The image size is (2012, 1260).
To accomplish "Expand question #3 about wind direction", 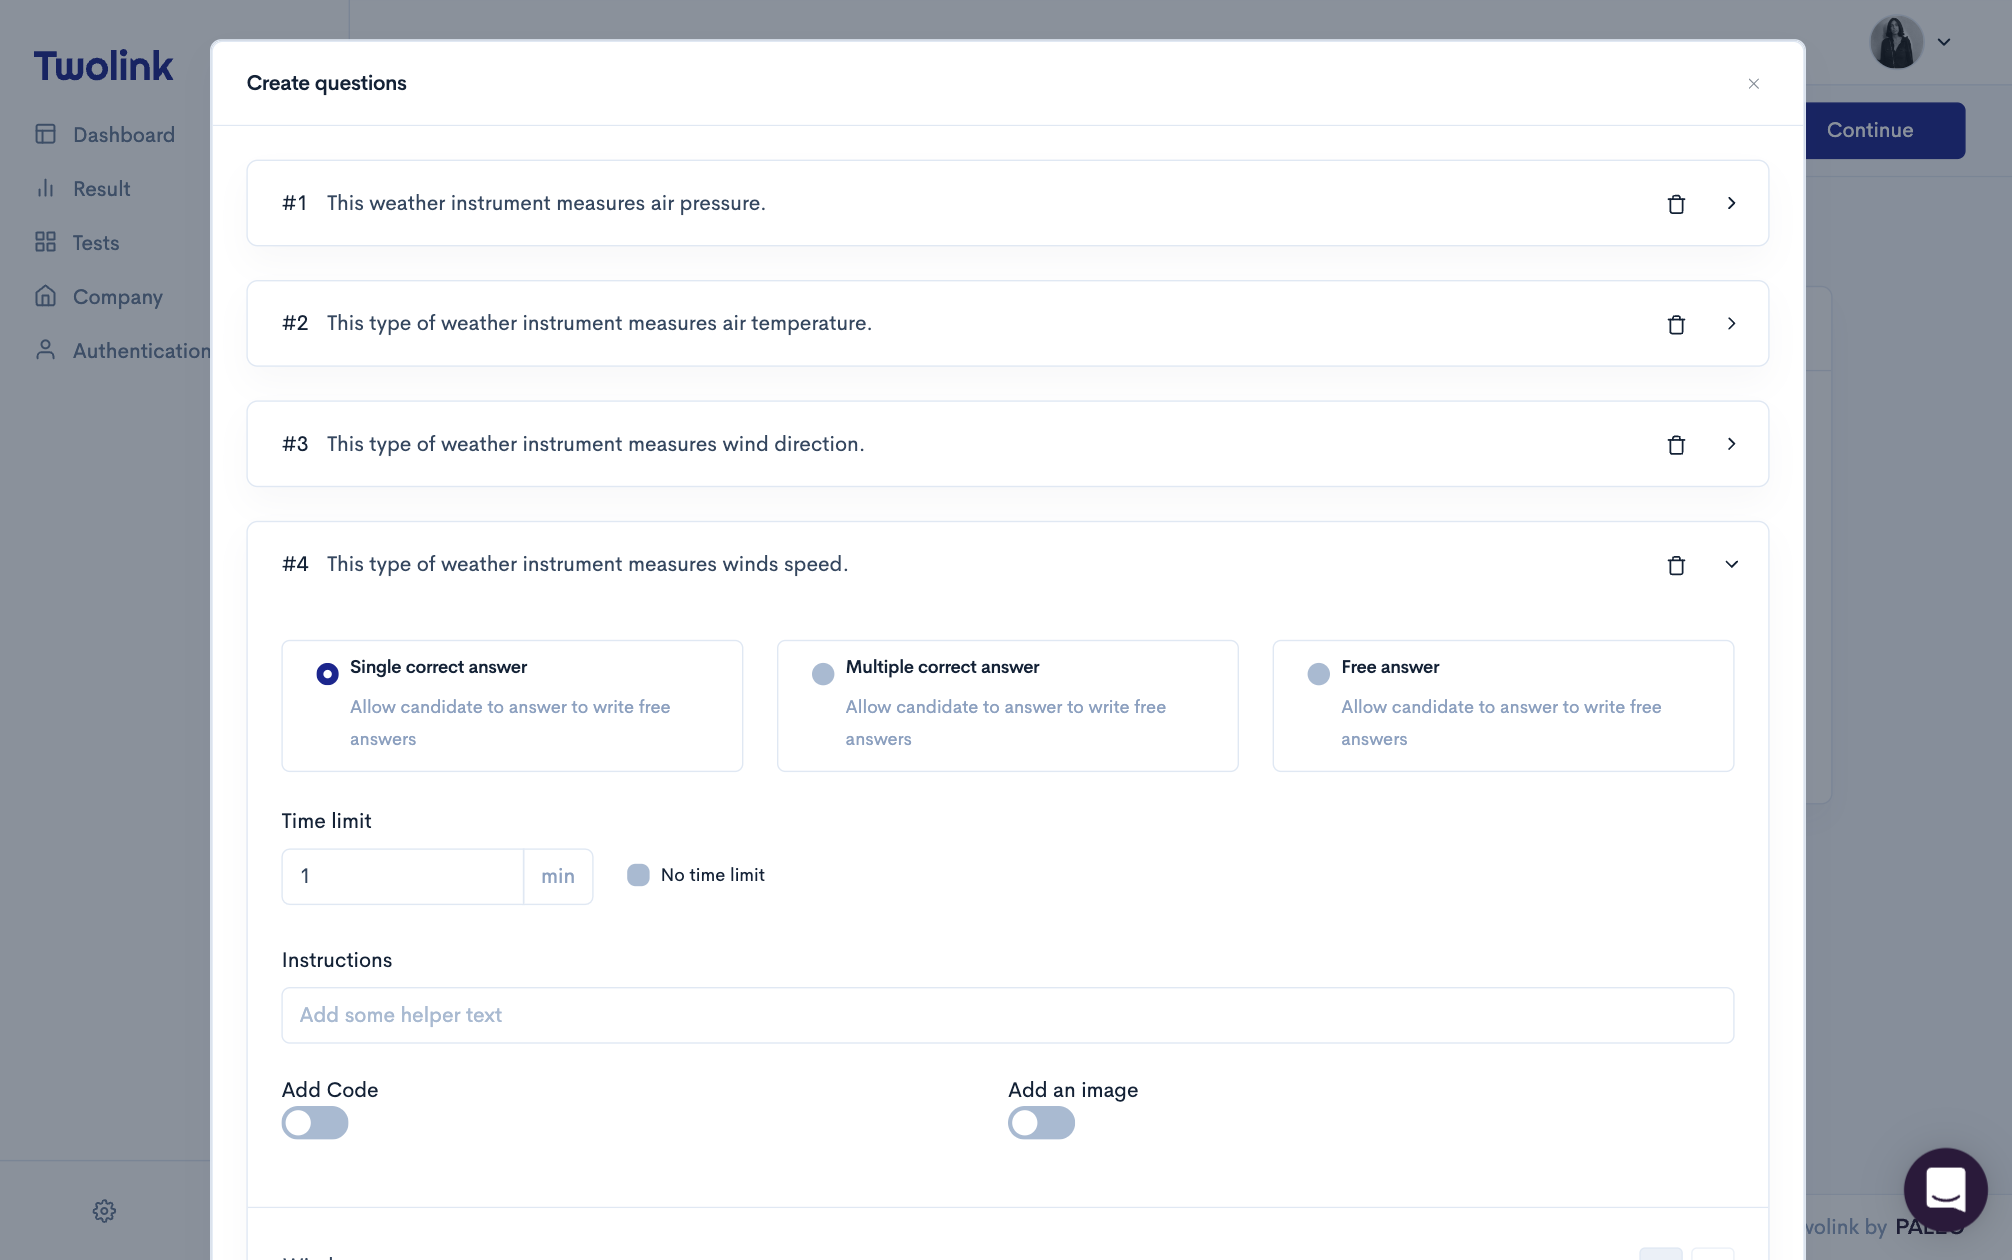I will point(1731,443).
